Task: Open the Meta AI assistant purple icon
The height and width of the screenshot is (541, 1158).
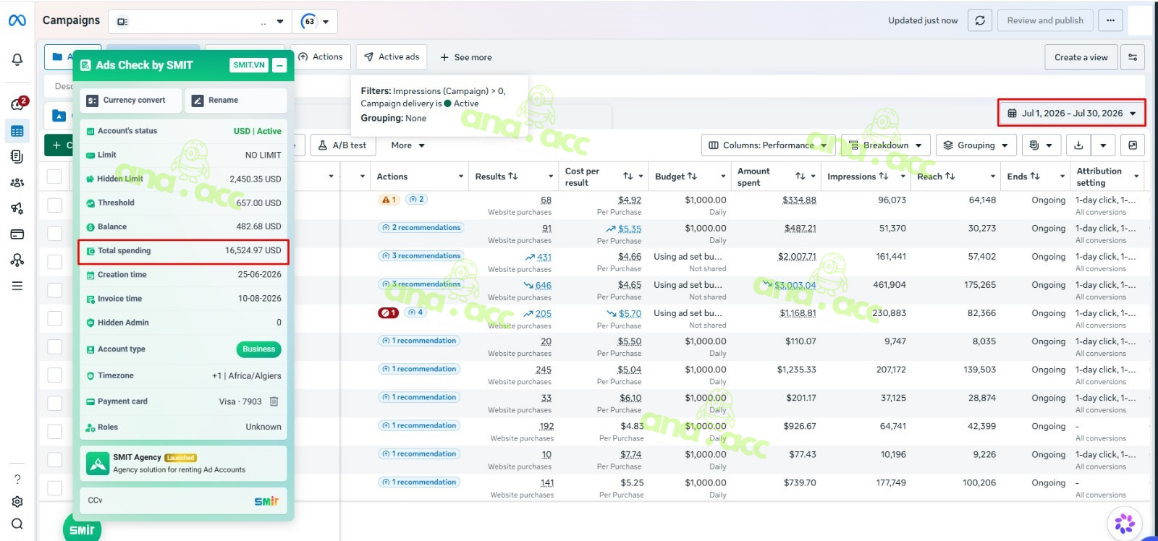Action: (x=1124, y=524)
